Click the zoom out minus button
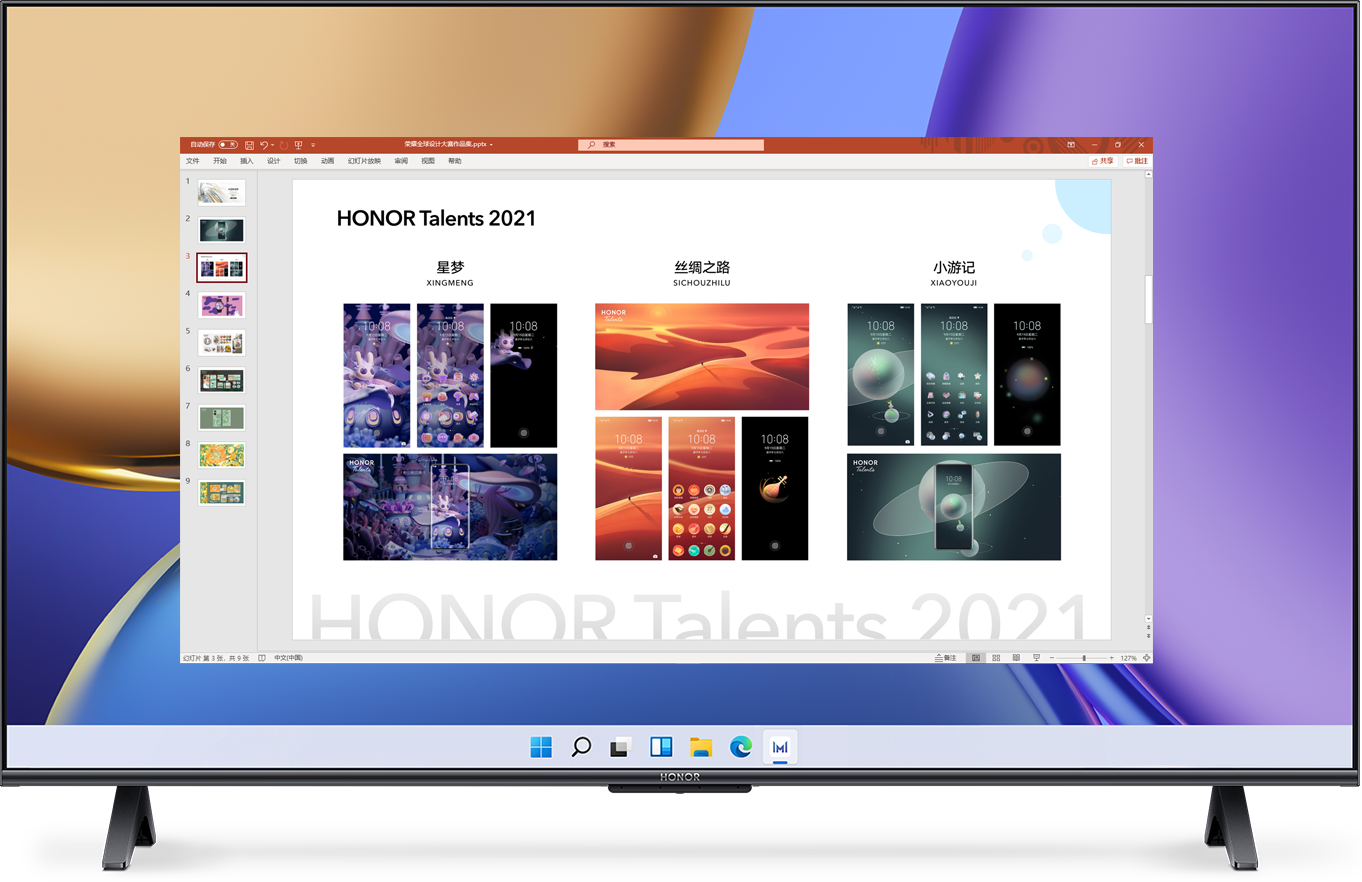The height and width of the screenshot is (882, 1362). (x=1052, y=658)
